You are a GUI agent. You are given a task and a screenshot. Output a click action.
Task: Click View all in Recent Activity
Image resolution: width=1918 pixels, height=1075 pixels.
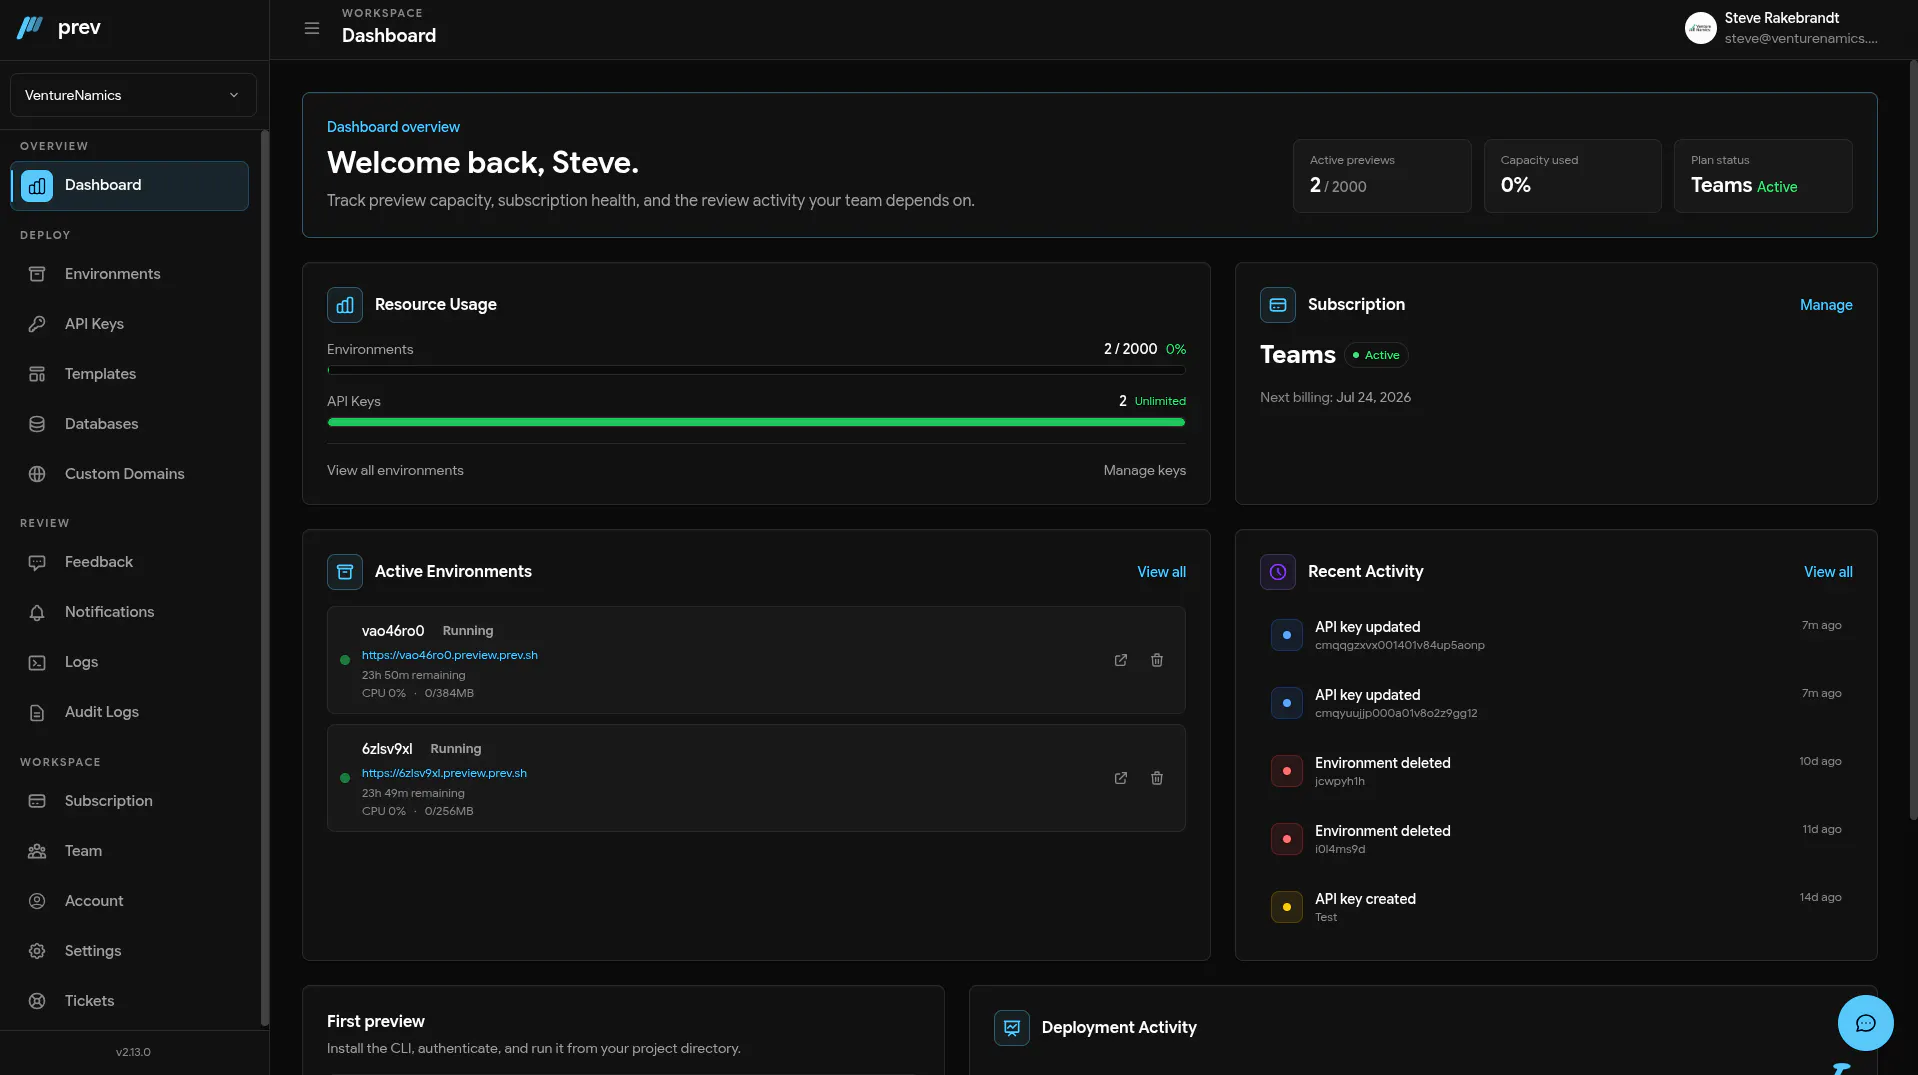point(1828,572)
